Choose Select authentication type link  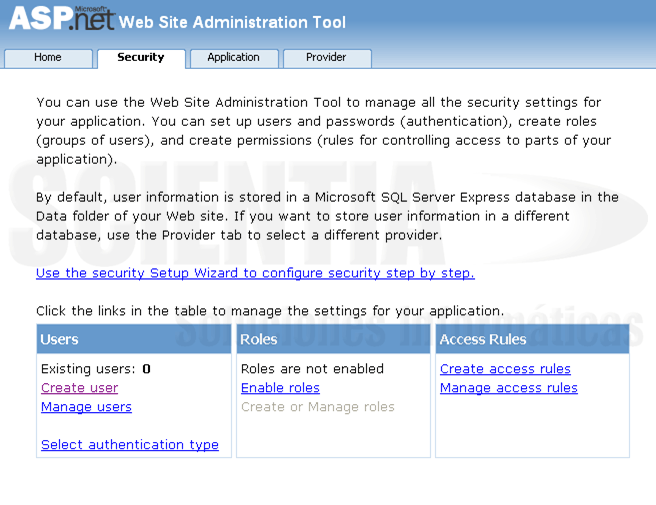click(x=130, y=445)
